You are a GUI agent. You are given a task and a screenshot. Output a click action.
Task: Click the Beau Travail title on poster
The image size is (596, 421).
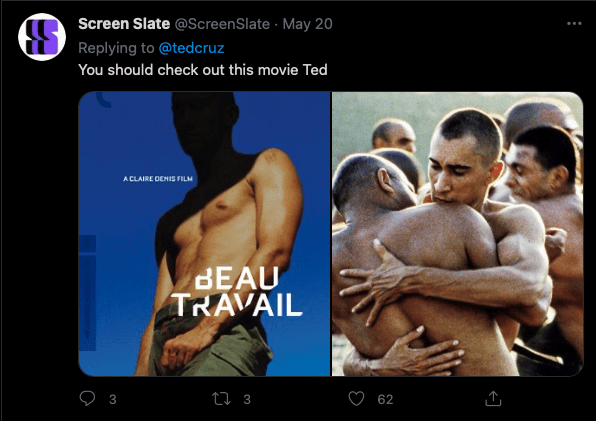(x=236, y=292)
